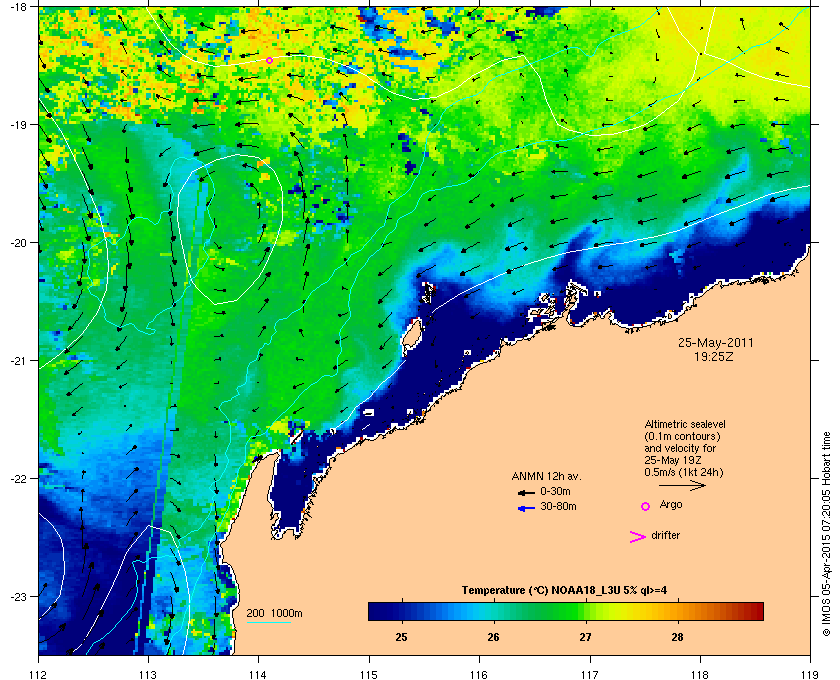This screenshot has height=680, width=840.
Task: Click the '25-May-2011' date label
Action: (x=716, y=342)
